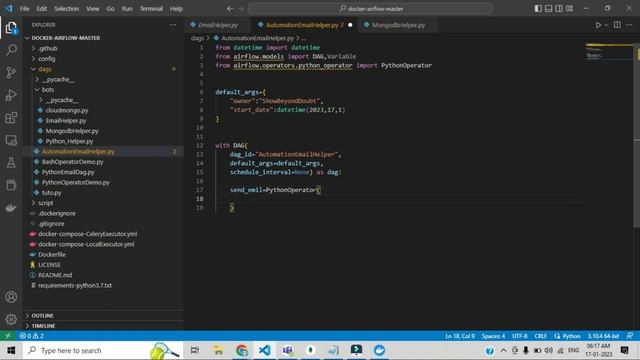Open the Manage gear icon

(x=11, y=319)
